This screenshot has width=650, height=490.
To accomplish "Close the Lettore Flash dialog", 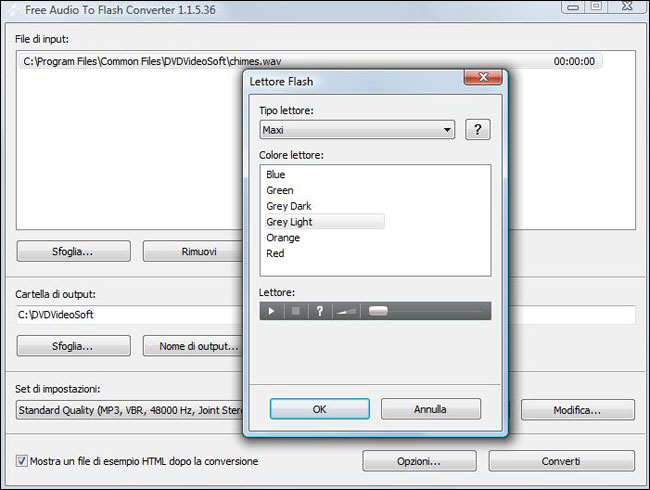I will (482, 77).
